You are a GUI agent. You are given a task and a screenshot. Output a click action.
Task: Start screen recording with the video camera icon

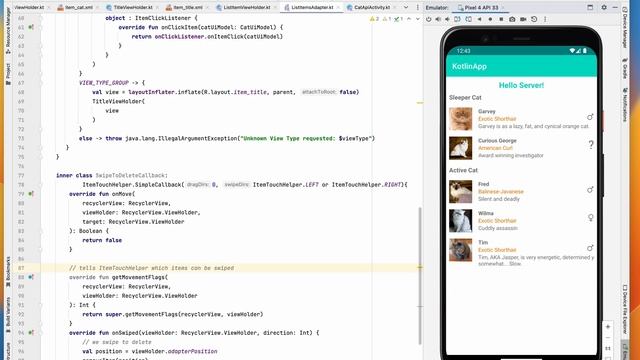tap(523, 19)
